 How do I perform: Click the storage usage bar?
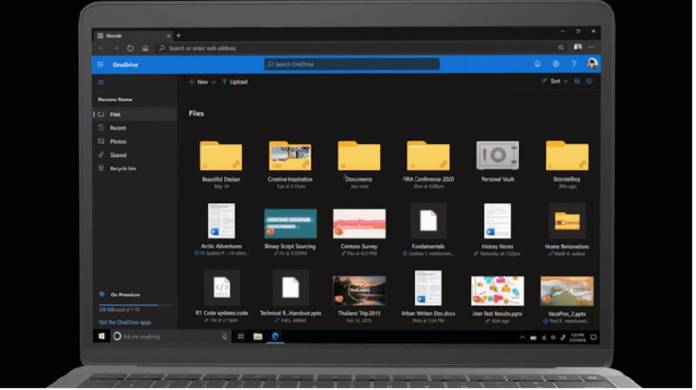coord(135,305)
